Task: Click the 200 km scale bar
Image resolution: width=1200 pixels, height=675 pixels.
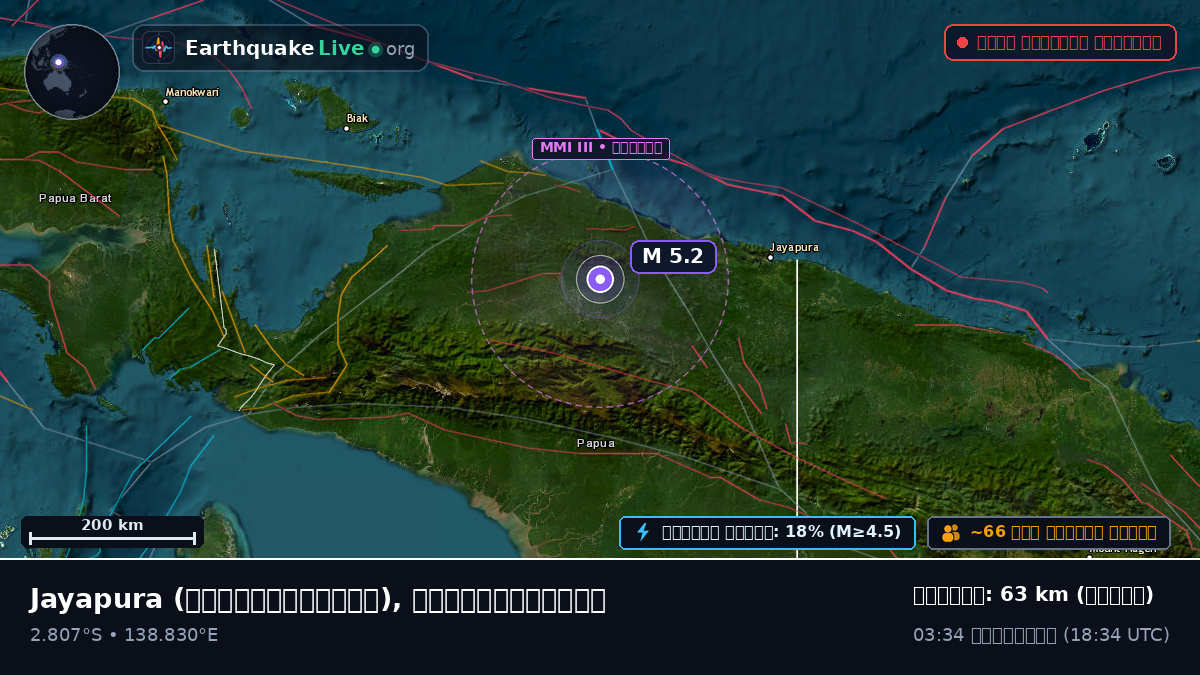Action: click(112, 531)
